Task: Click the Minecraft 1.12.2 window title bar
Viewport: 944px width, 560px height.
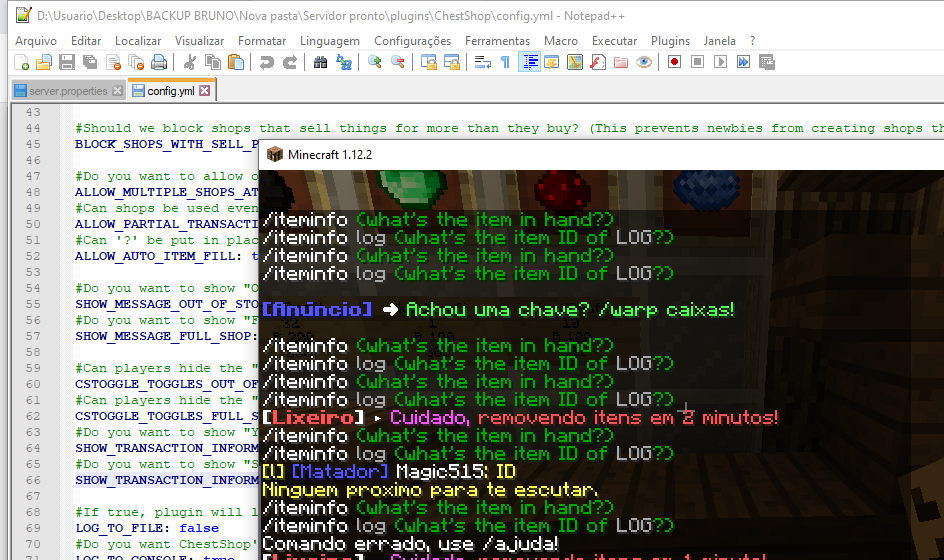Action: click(602, 155)
